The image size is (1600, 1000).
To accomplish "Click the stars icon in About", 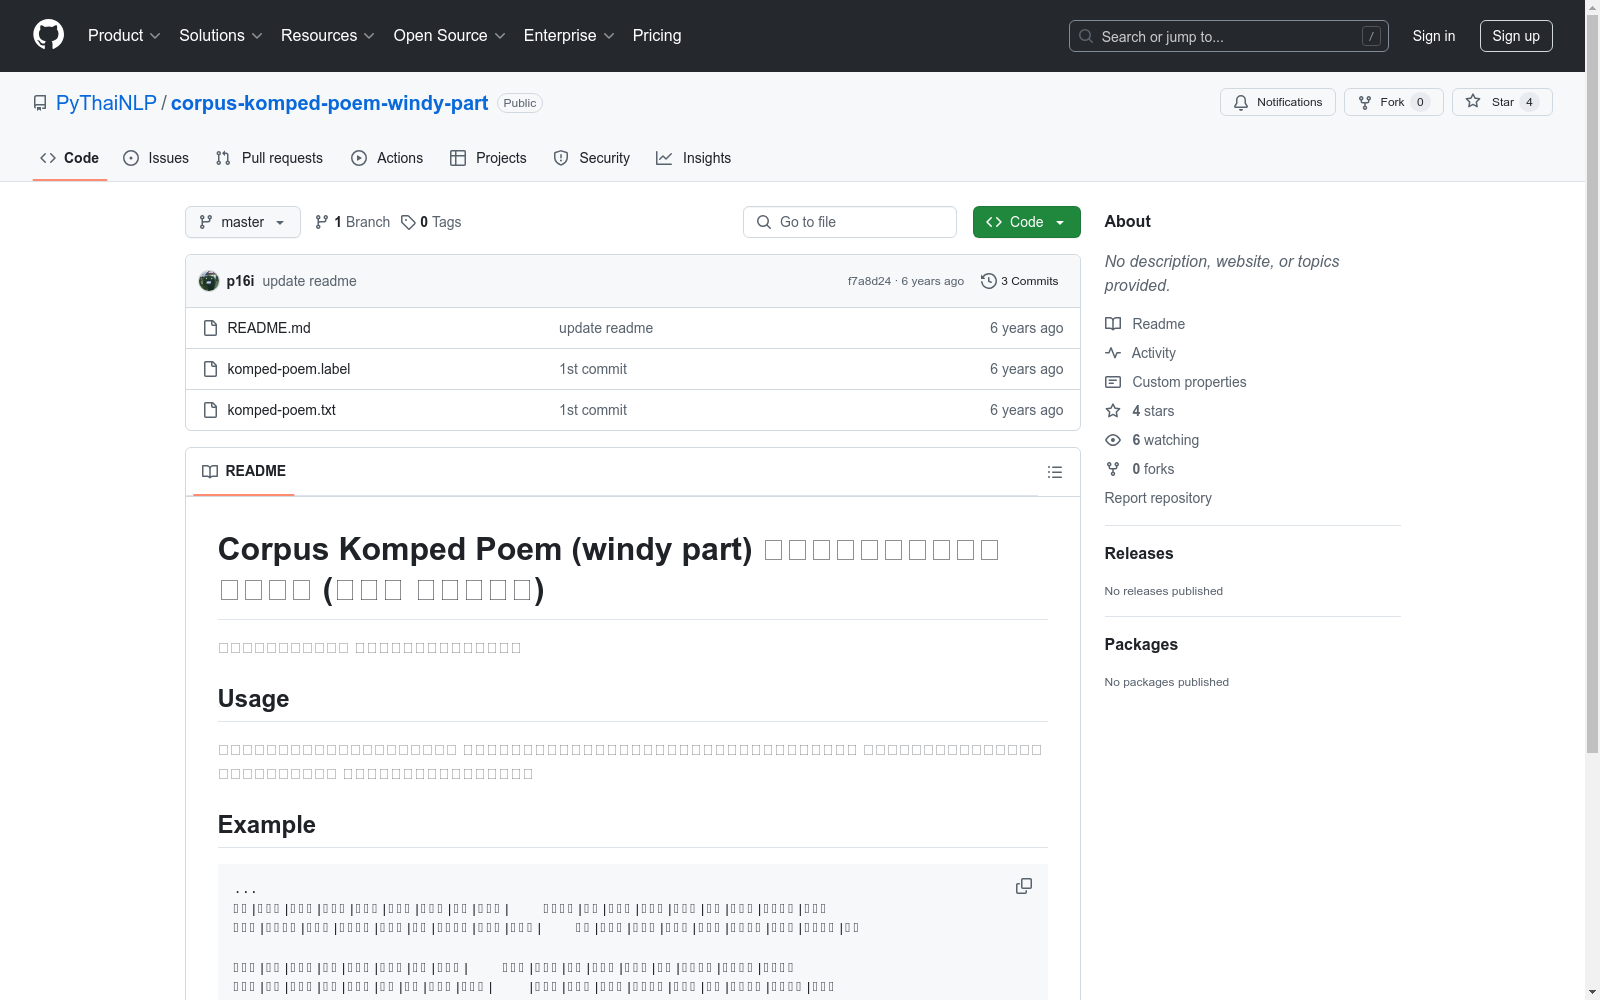I will pyautogui.click(x=1113, y=411).
